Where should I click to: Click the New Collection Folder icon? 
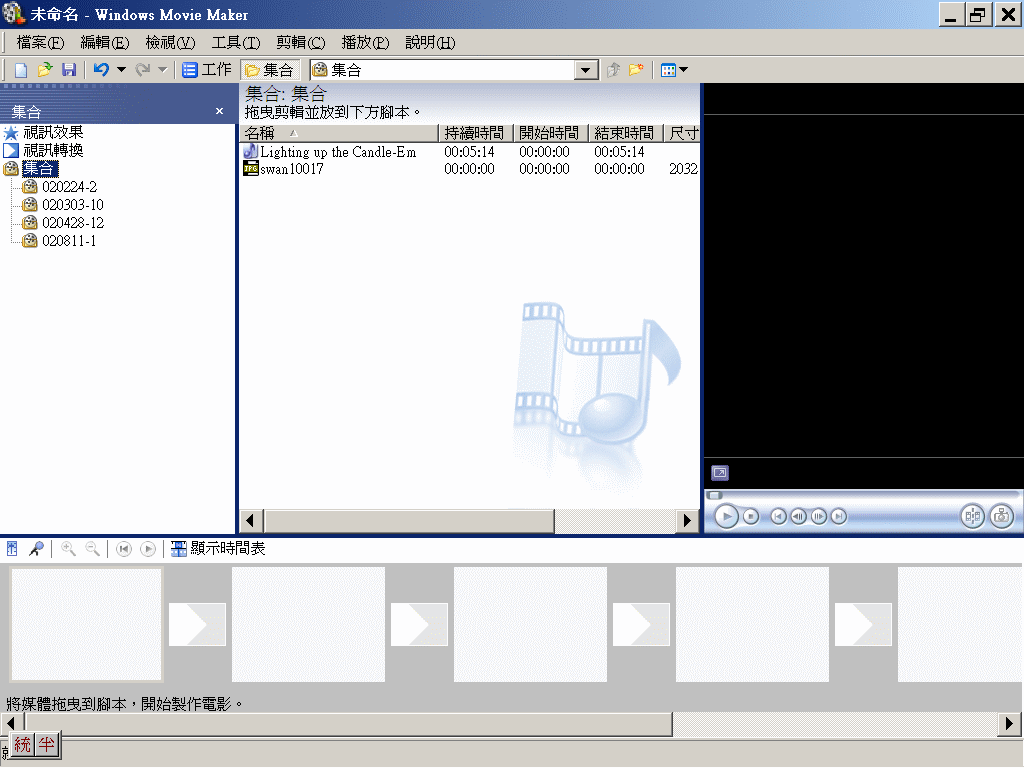click(636, 70)
